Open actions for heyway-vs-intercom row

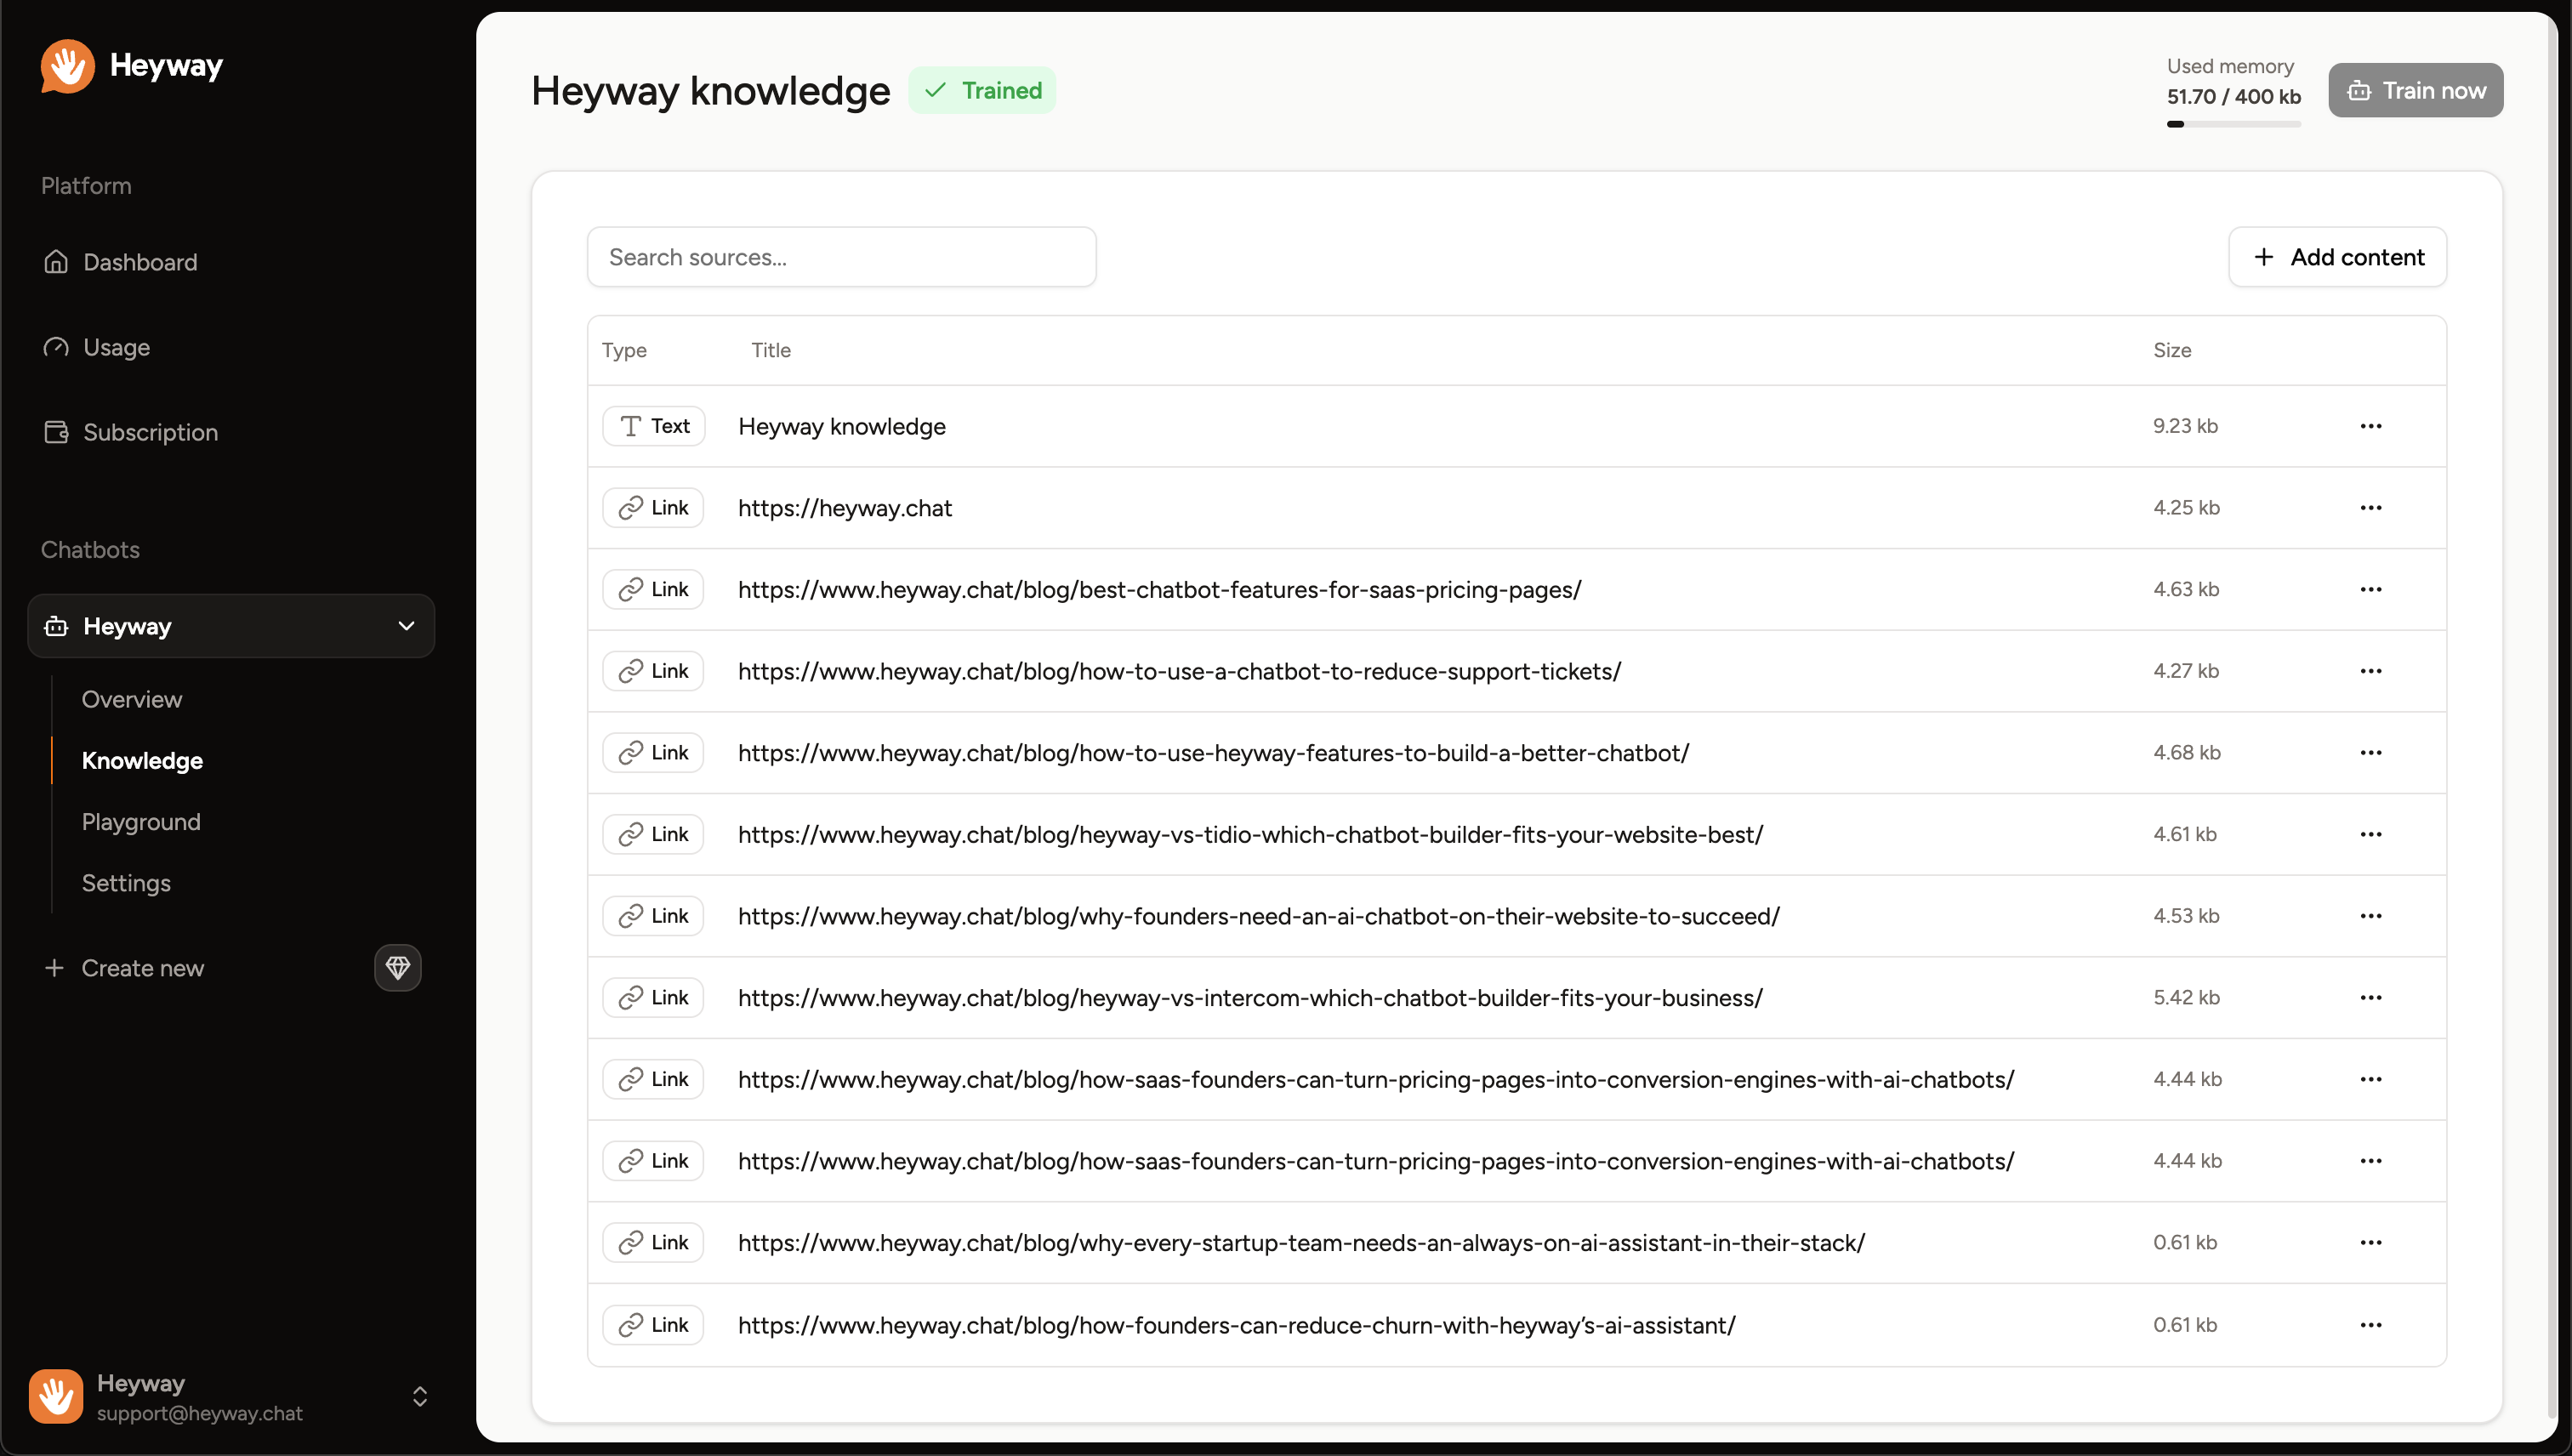(2371, 998)
